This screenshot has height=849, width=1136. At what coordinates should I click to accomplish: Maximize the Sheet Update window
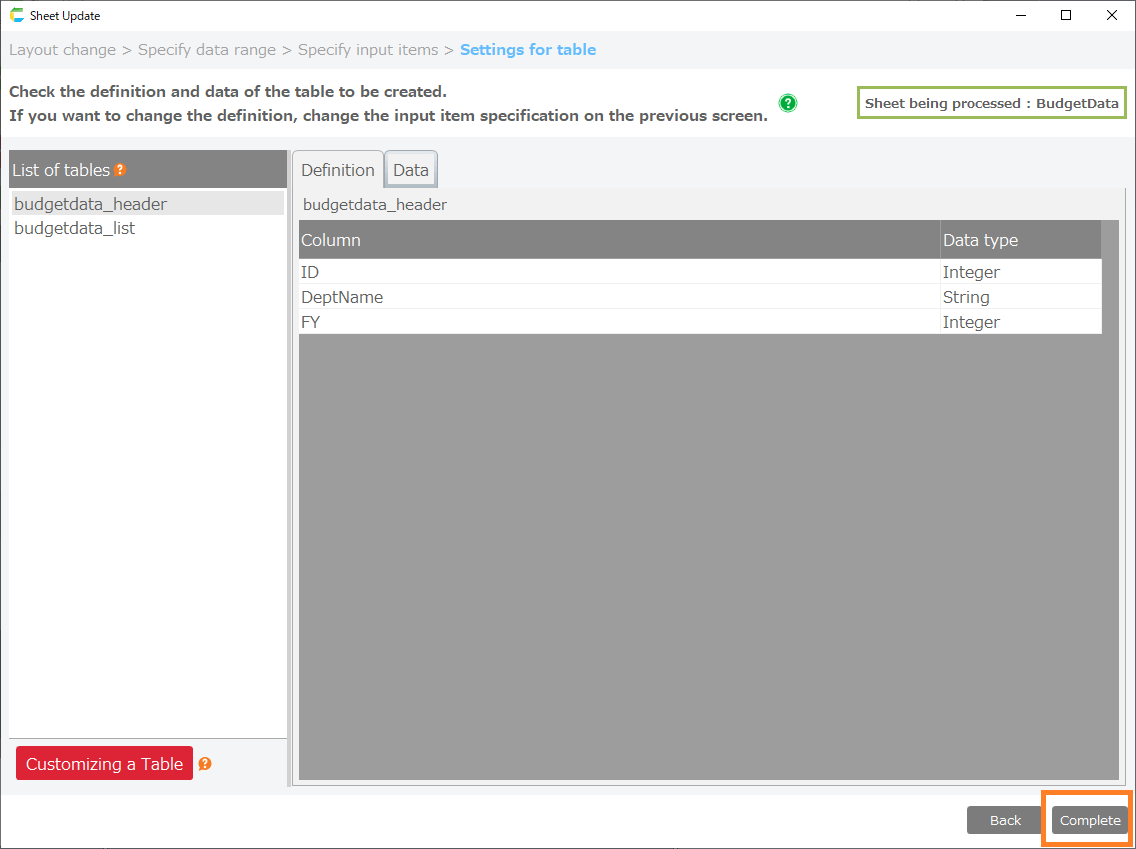[x=1066, y=15]
